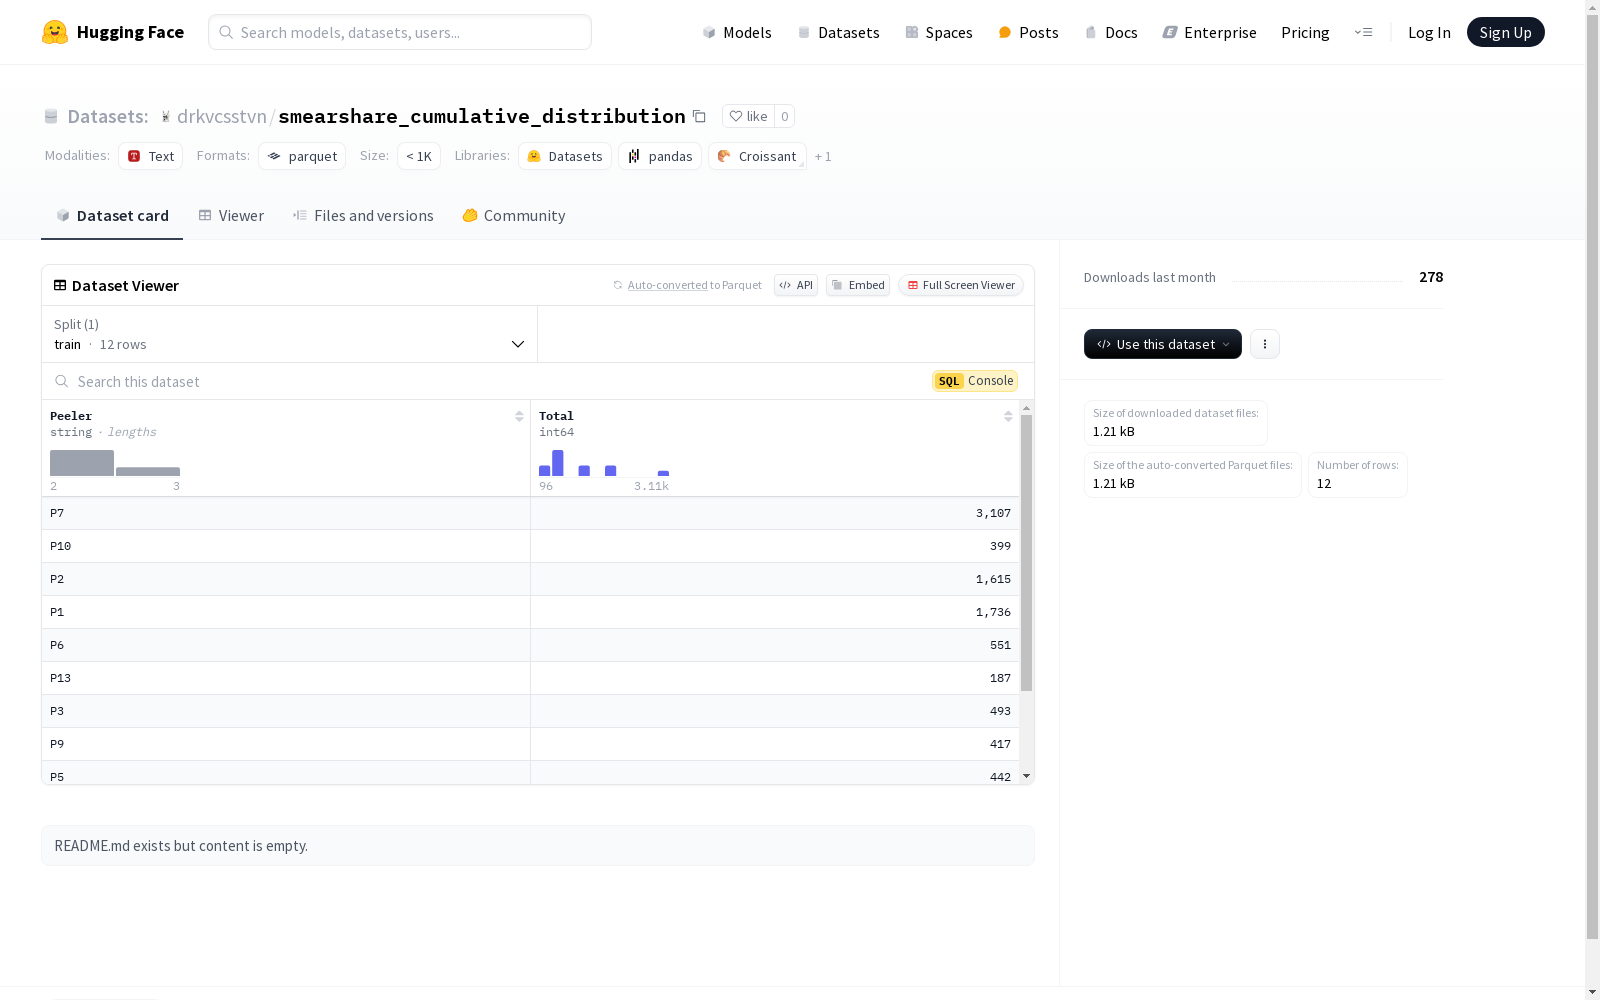Screen dimensions: 1600x1000
Task: Select the Croissant library tag
Action: pos(757,156)
